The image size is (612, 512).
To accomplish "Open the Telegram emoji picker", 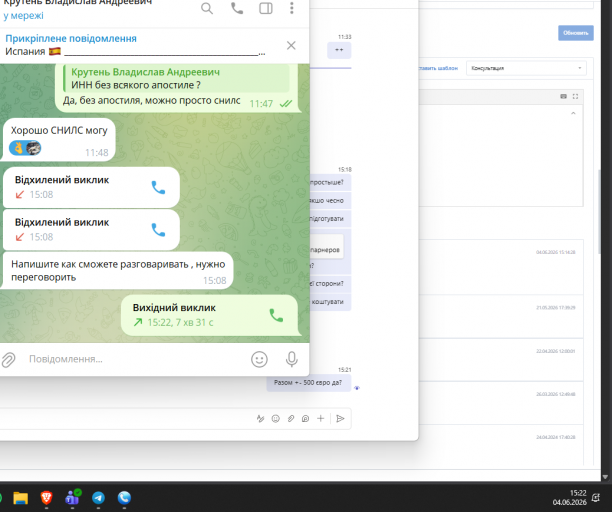I will pos(259,359).
